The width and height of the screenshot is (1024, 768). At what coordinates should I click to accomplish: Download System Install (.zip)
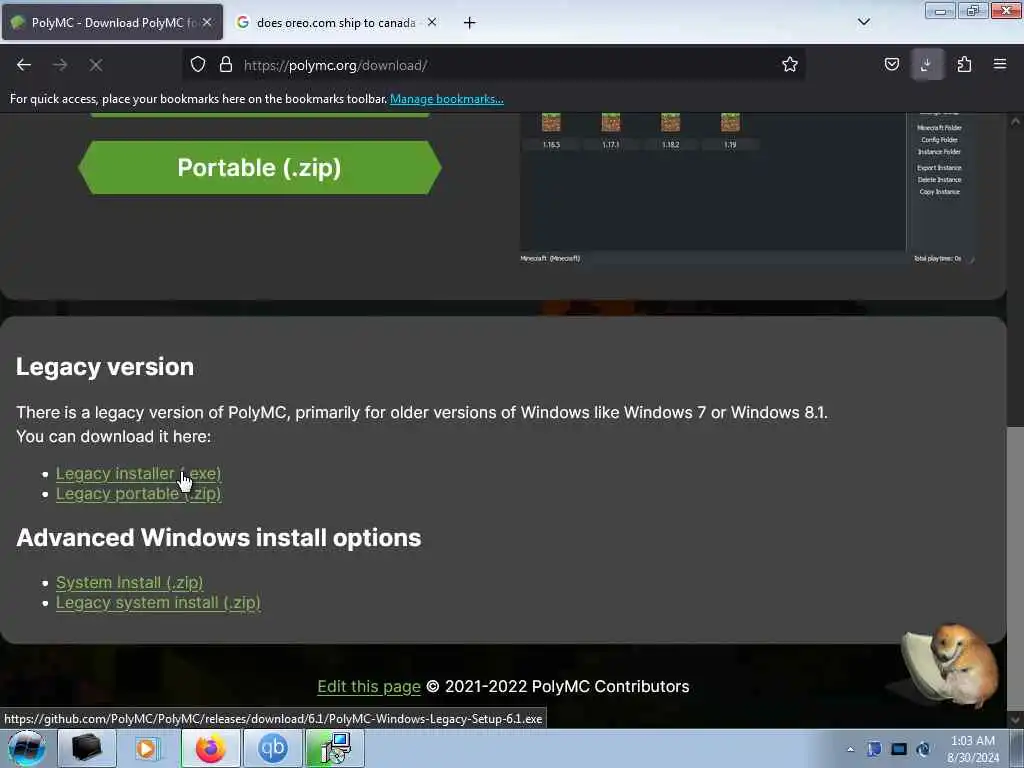click(x=129, y=583)
